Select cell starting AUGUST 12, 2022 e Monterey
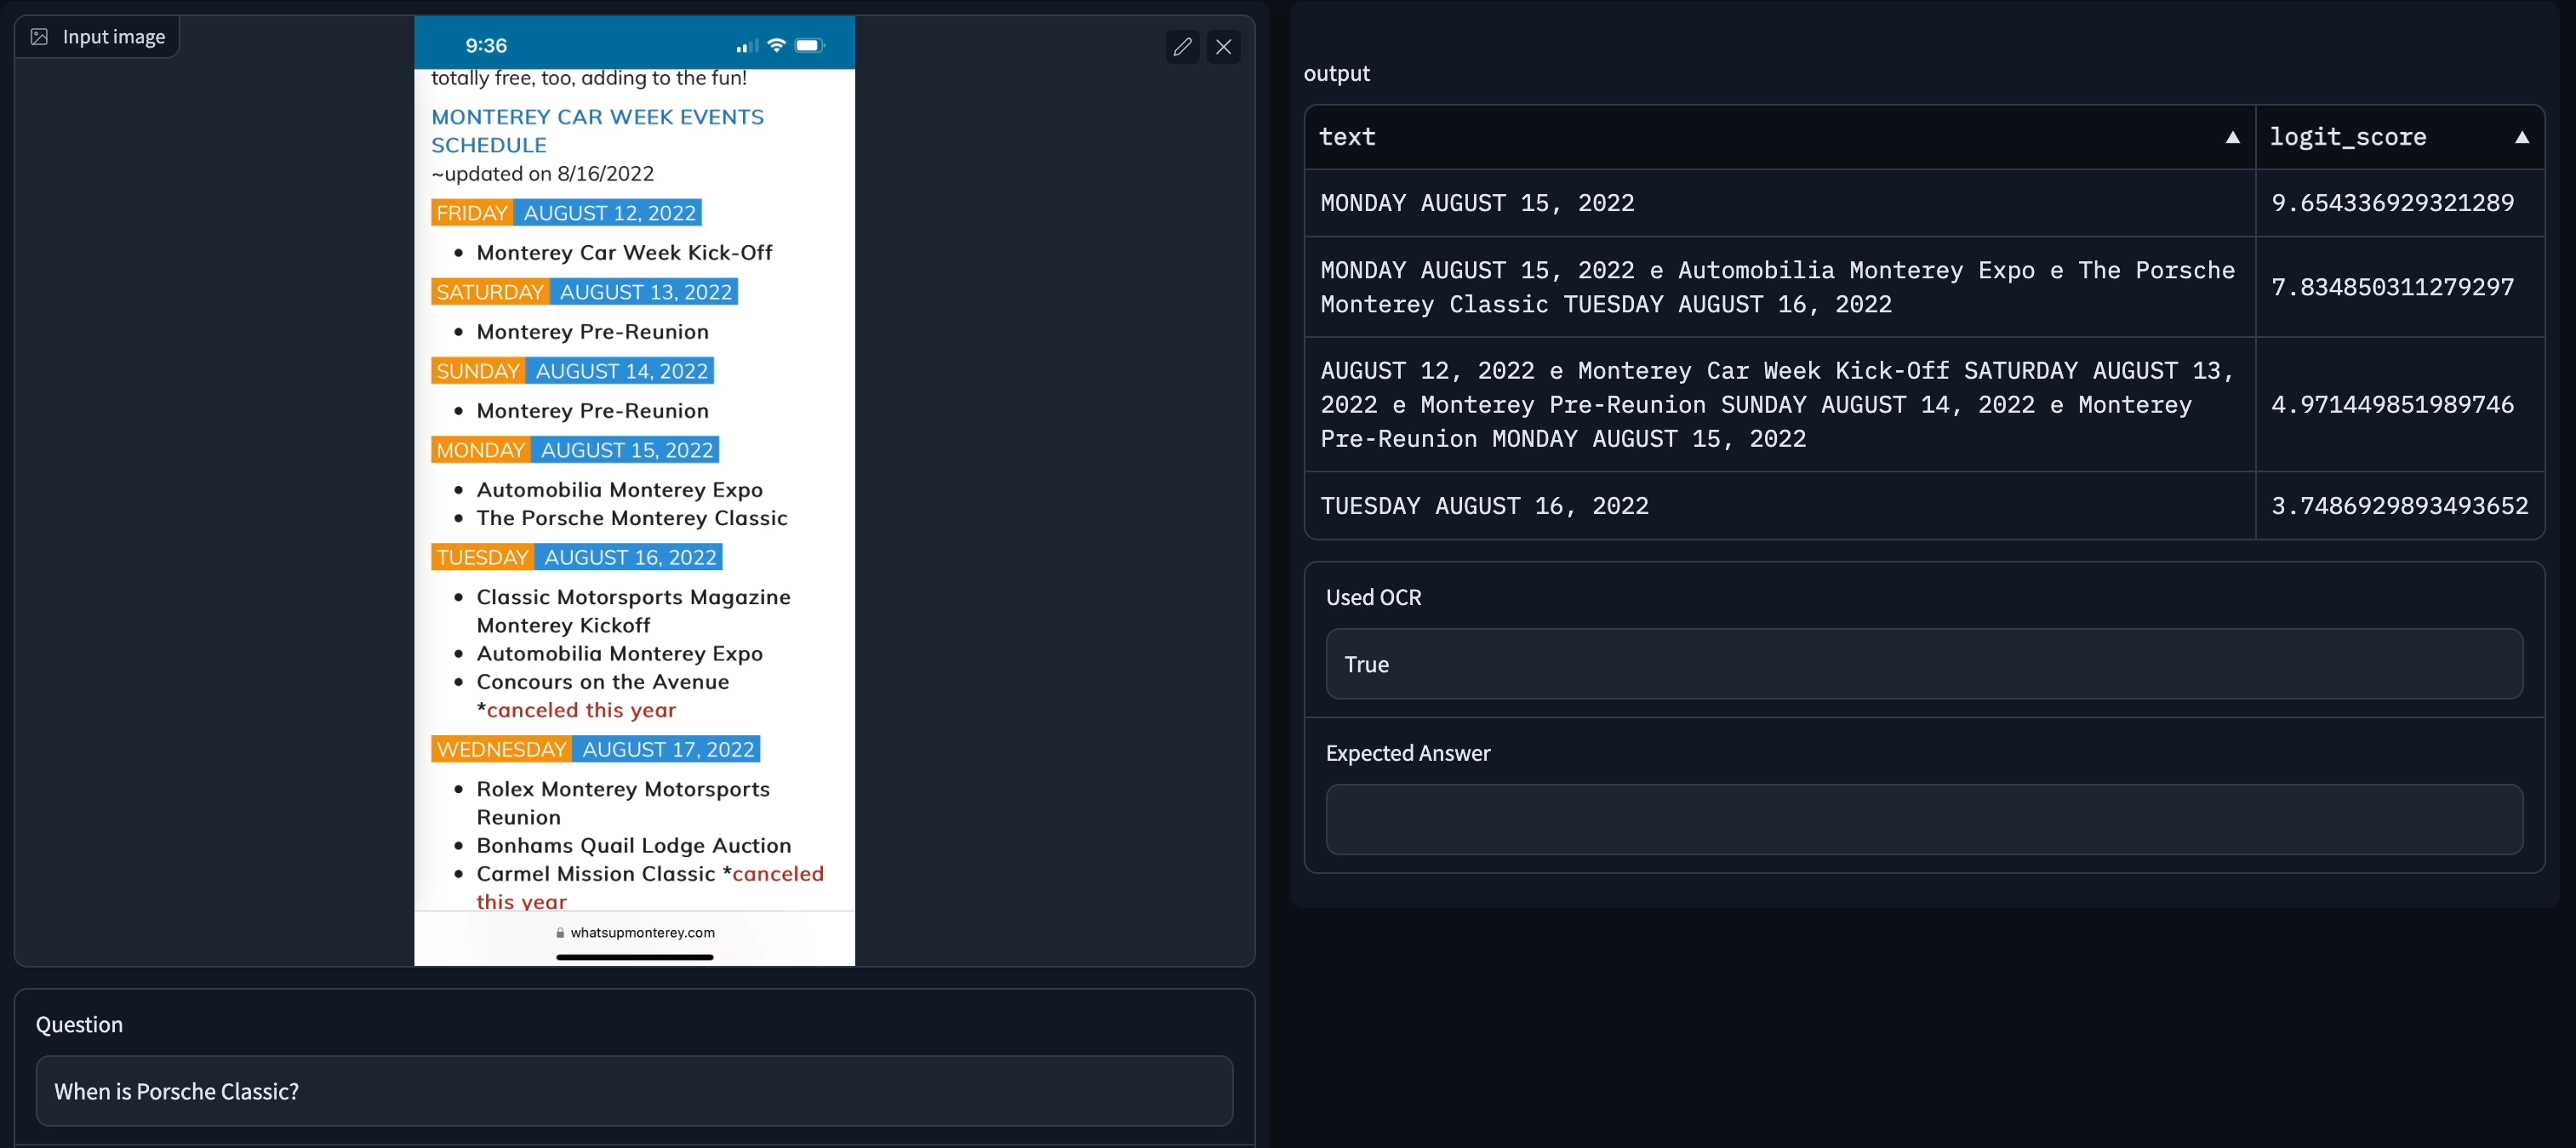2576x1148 pixels. click(x=1780, y=405)
